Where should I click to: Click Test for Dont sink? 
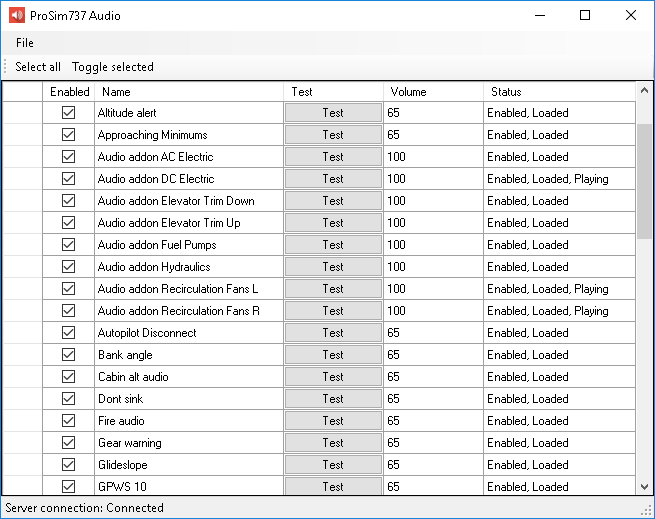333,399
